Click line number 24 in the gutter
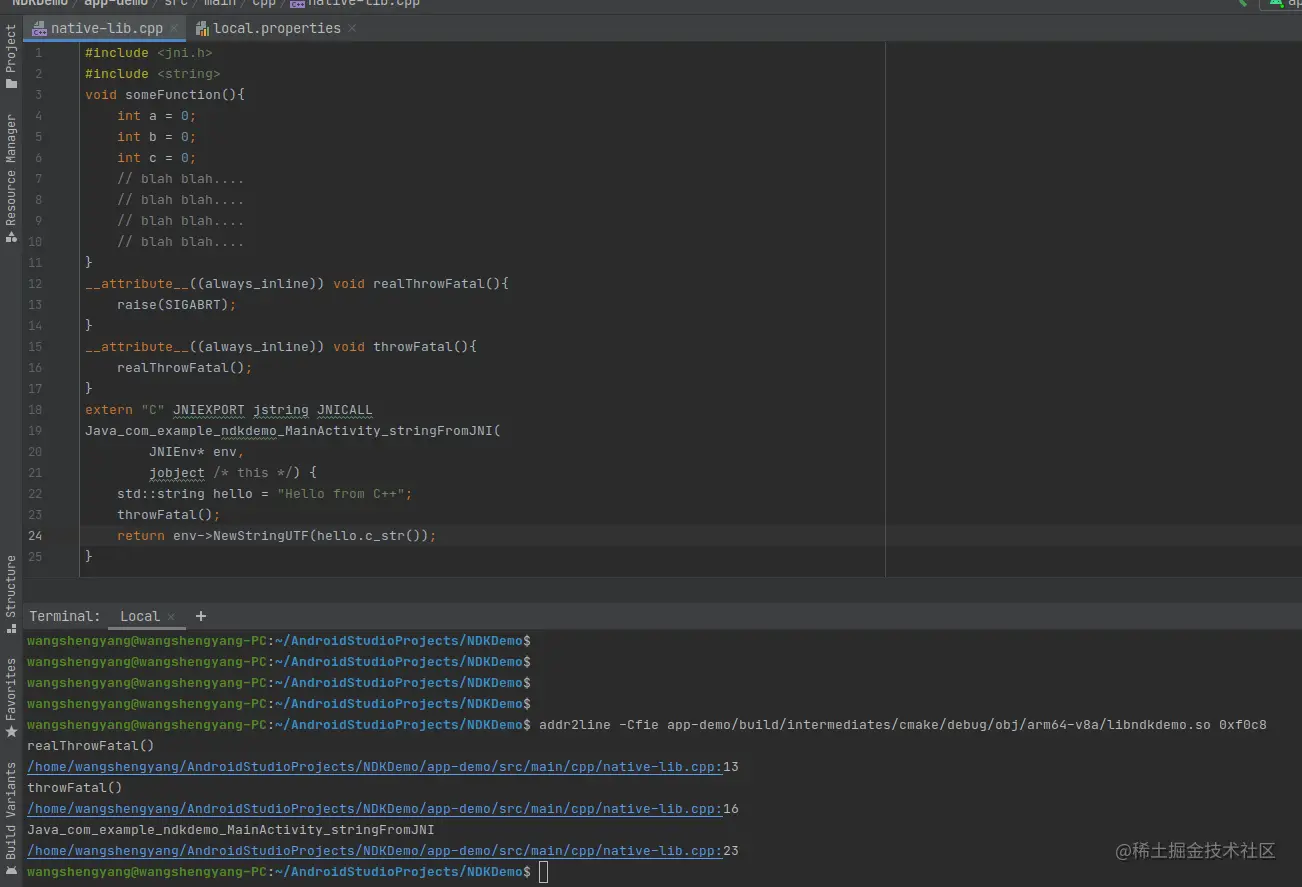Viewport: 1302px width, 887px height. click(x=35, y=536)
